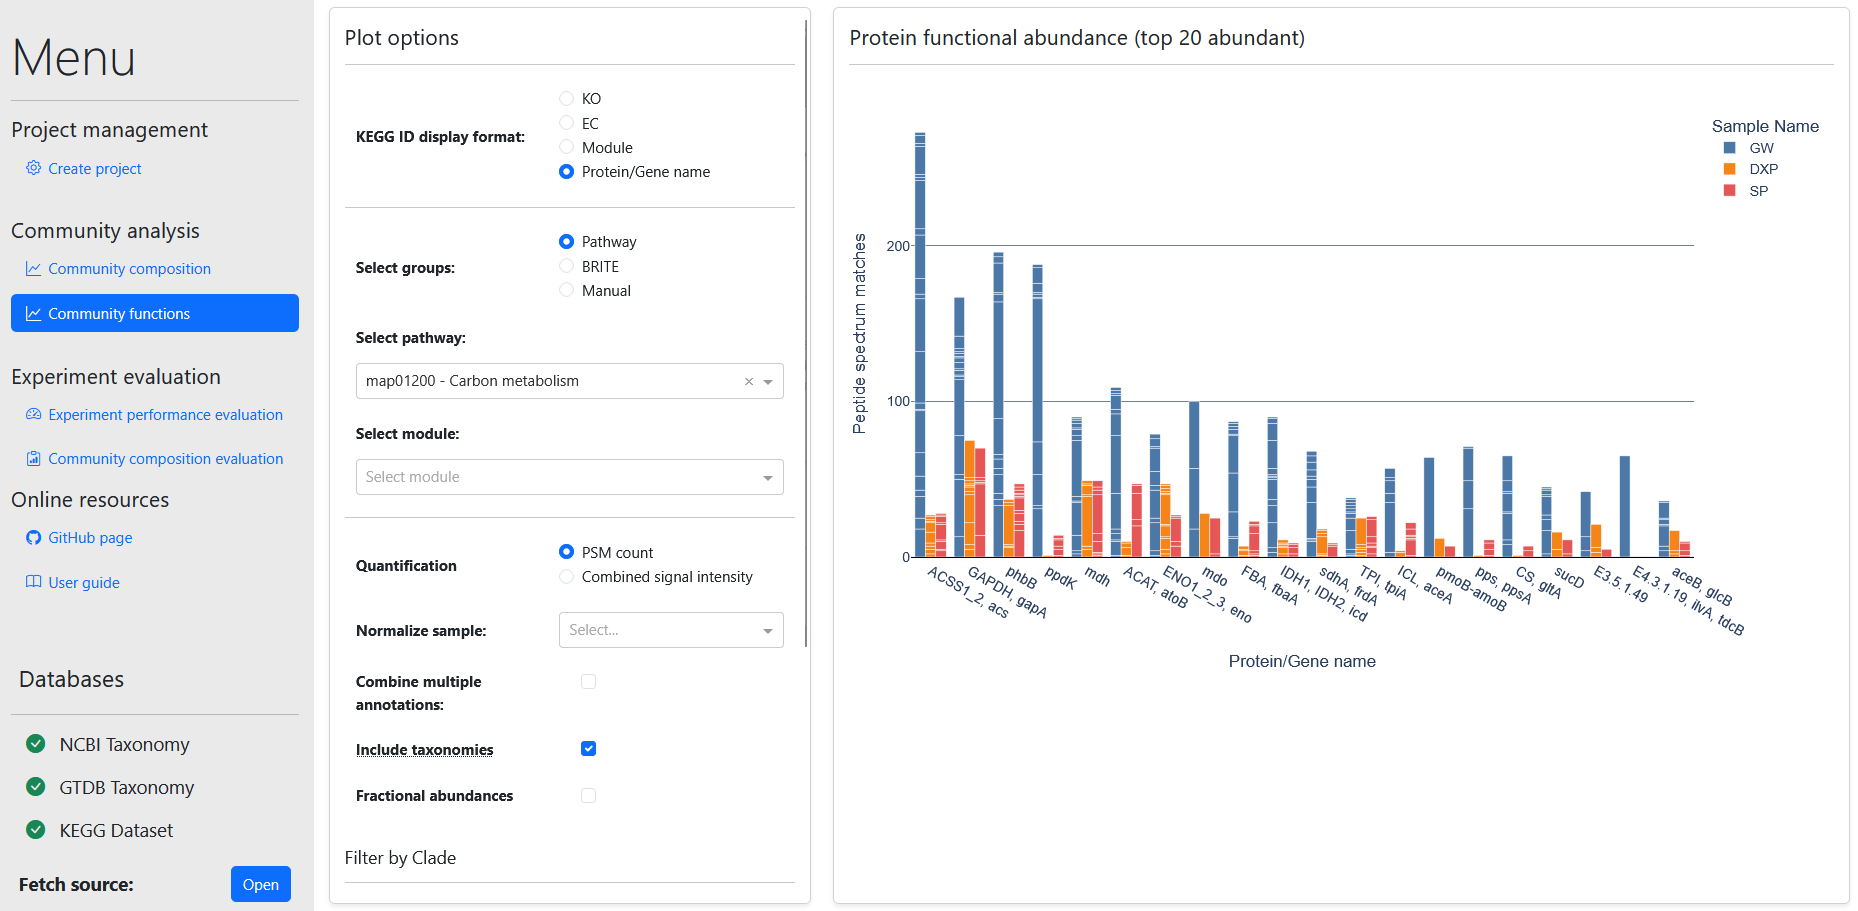Click the green check icon for NCBI Taxonomy

click(x=36, y=744)
